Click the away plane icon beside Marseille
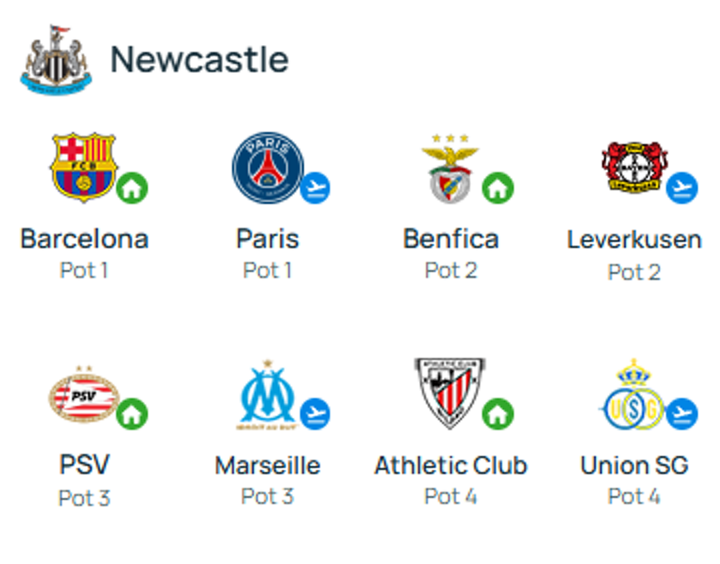The image size is (720, 564). click(x=316, y=413)
